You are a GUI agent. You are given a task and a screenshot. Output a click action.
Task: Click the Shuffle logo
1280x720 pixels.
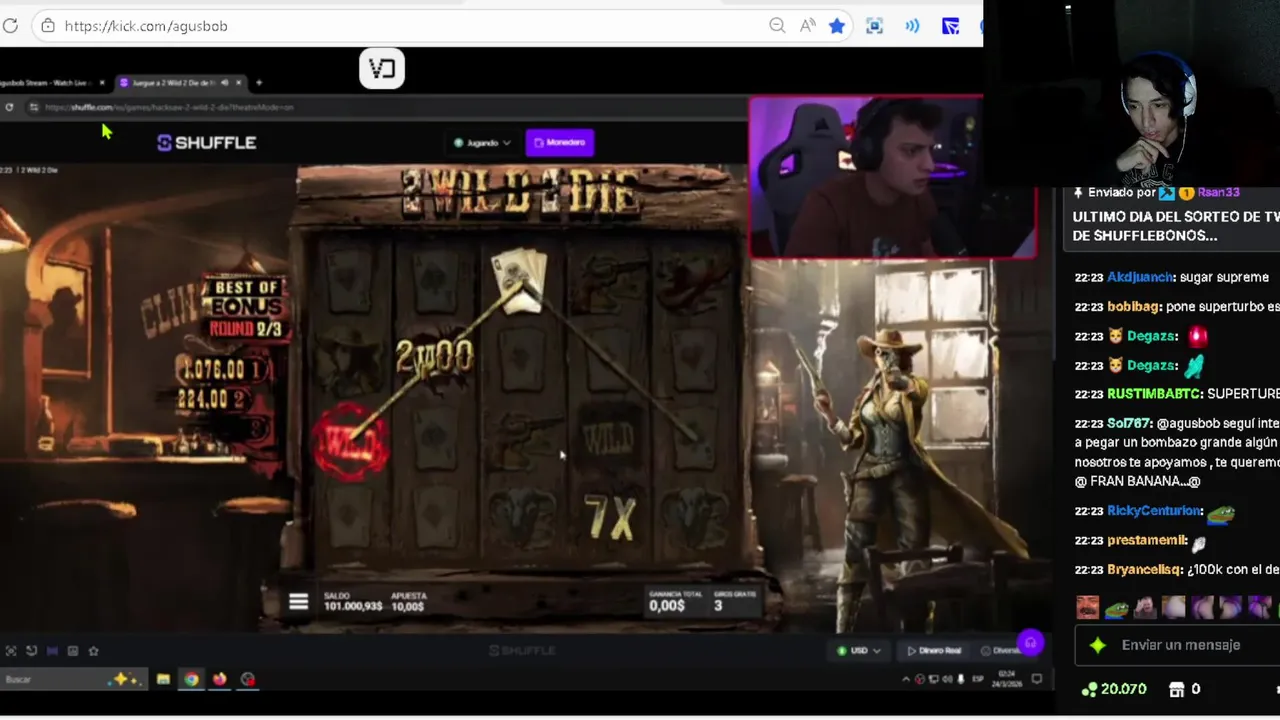(207, 143)
